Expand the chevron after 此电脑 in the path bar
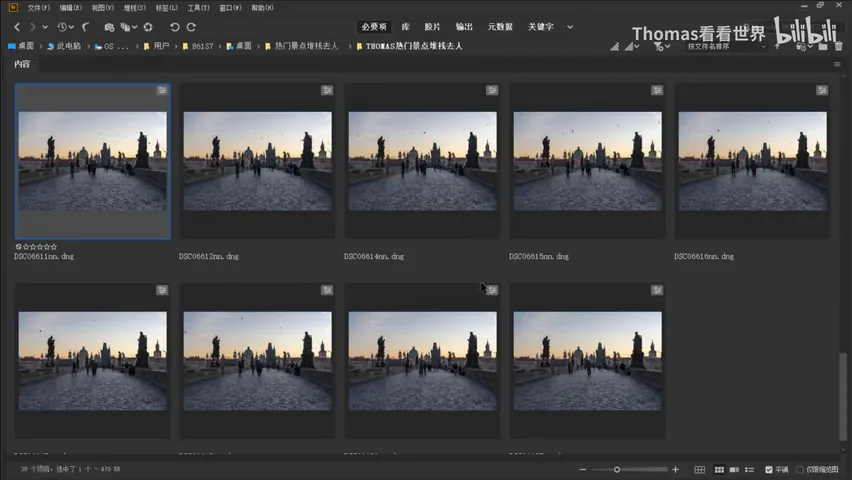852x480 pixels. (88, 46)
